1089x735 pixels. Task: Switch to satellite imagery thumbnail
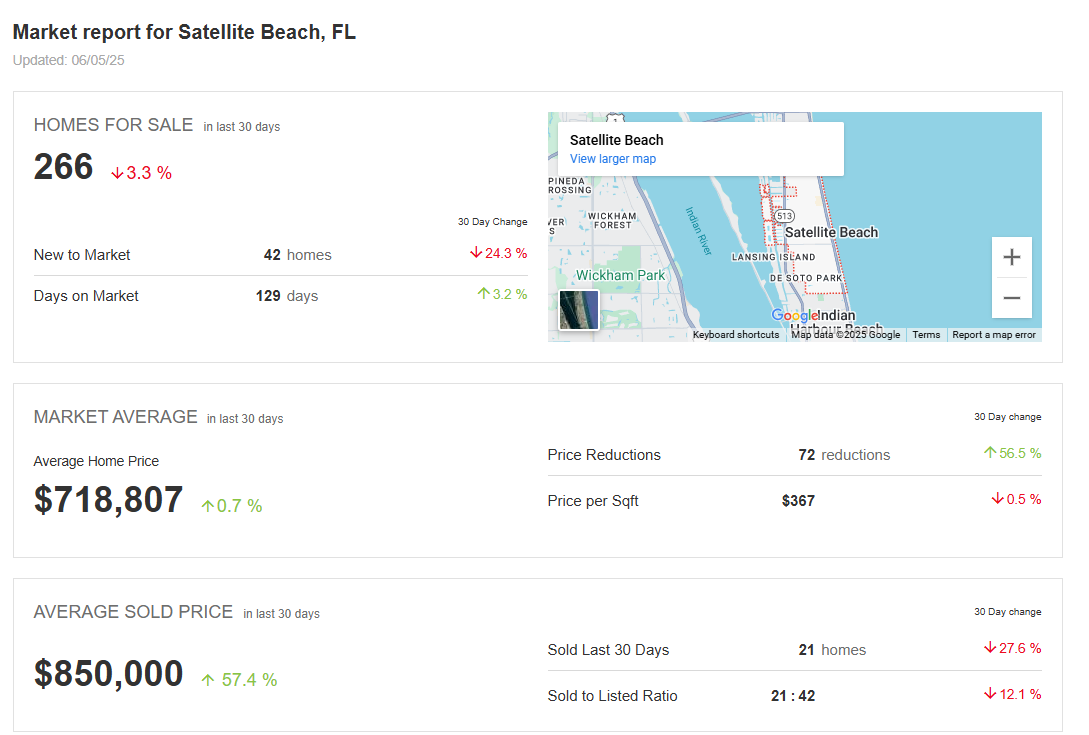(579, 310)
